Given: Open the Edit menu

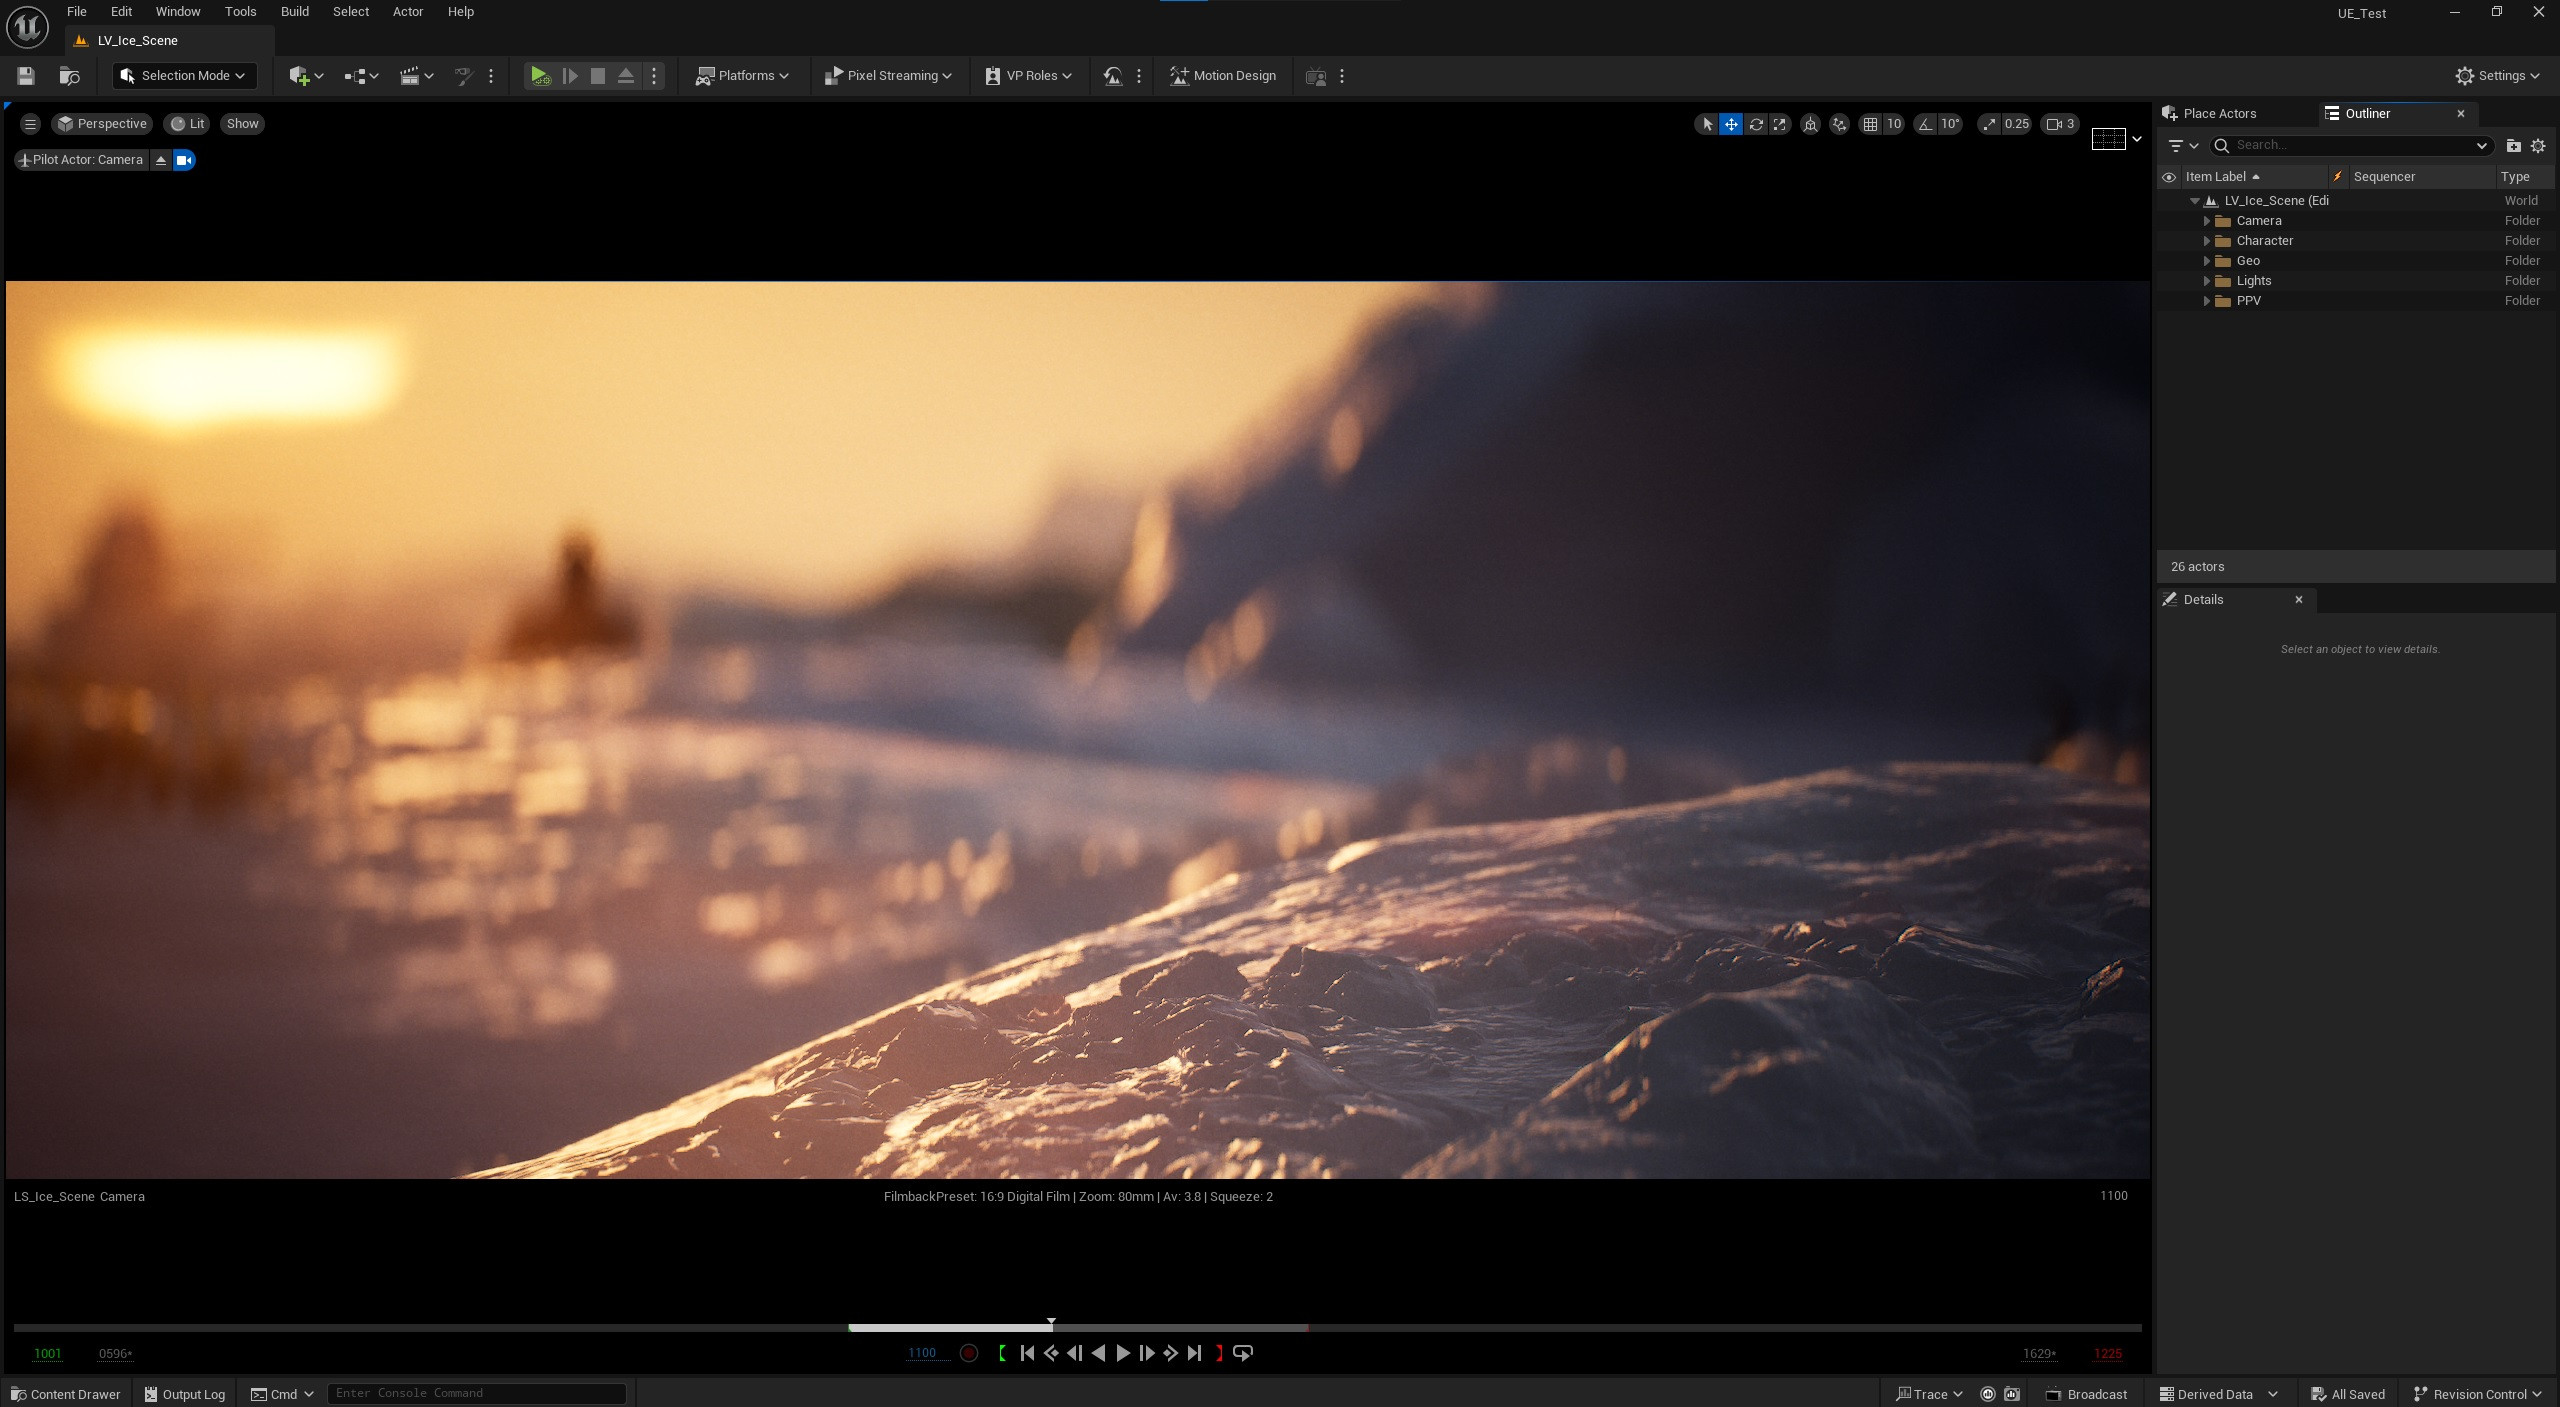Looking at the screenshot, I should 121,12.
